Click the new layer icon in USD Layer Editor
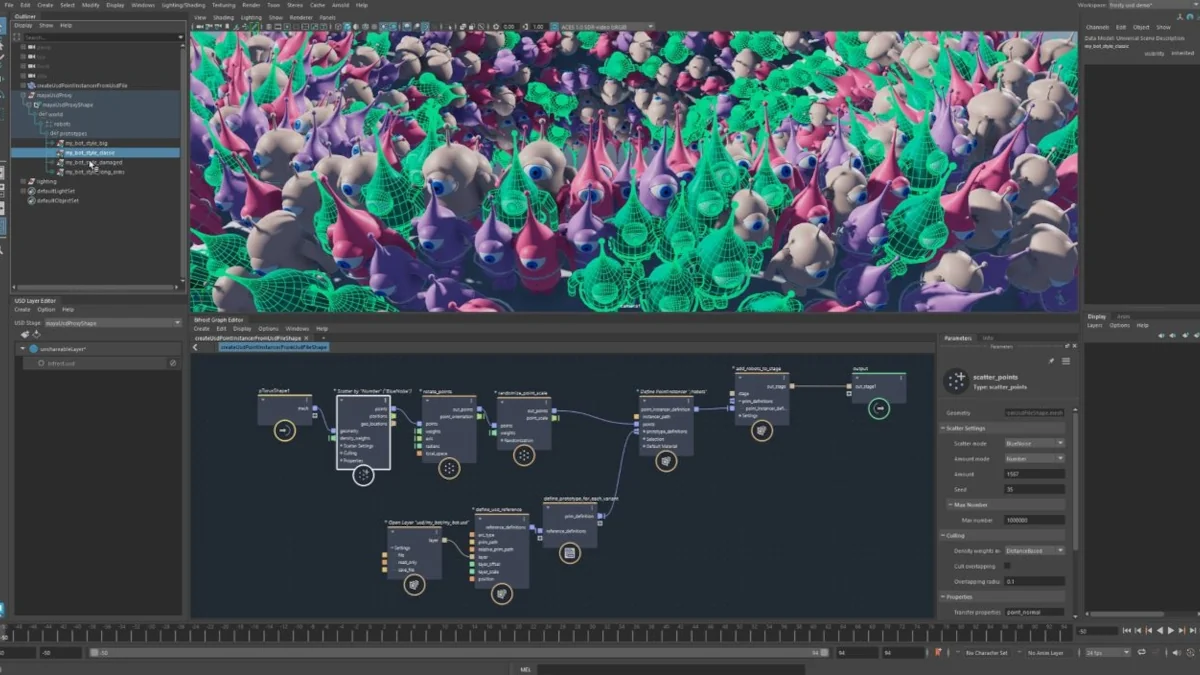 click(24, 334)
